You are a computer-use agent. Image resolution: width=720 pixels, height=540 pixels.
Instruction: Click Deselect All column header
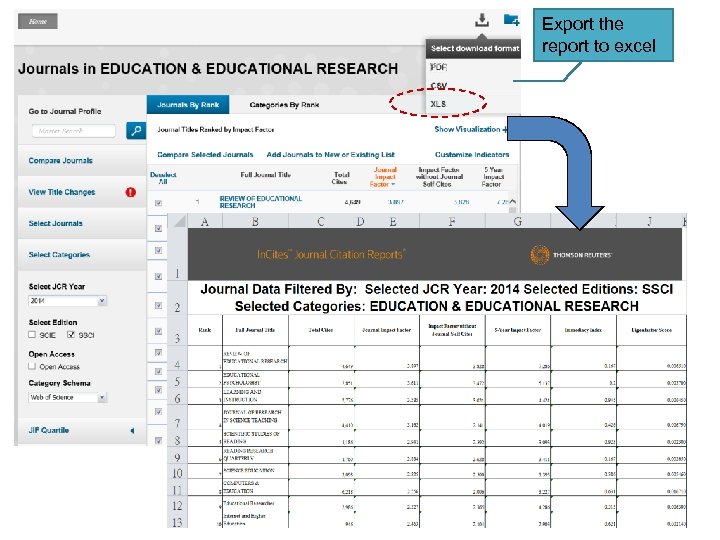click(x=163, y=178)
